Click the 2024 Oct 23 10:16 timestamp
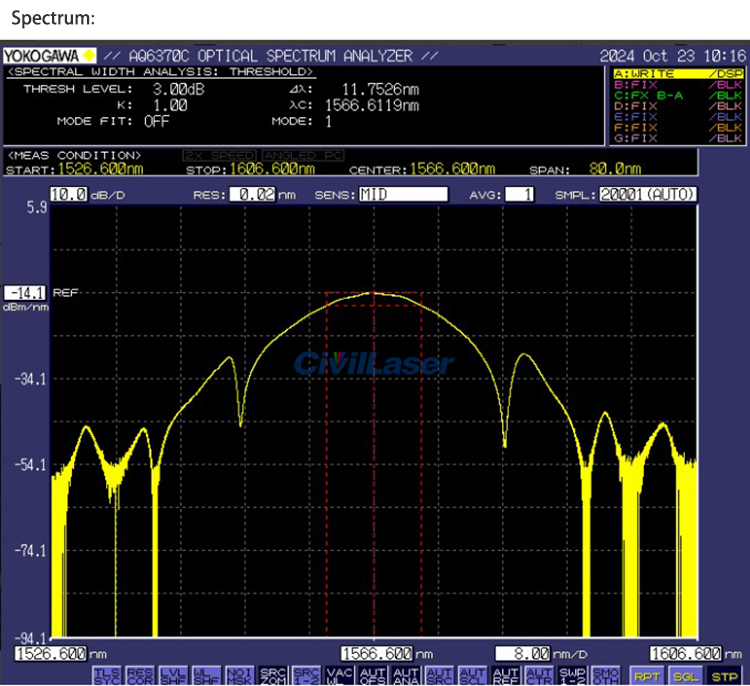 coord(673,56)
